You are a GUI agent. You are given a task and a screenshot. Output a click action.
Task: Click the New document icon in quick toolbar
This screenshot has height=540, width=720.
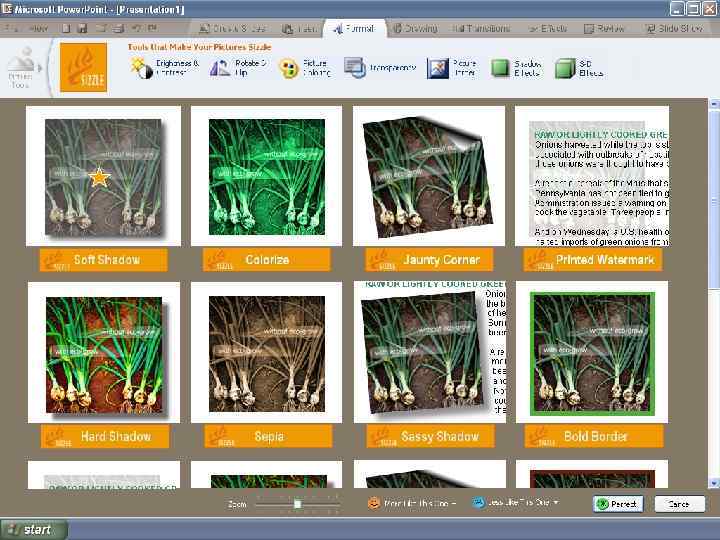tap(66, 28)
